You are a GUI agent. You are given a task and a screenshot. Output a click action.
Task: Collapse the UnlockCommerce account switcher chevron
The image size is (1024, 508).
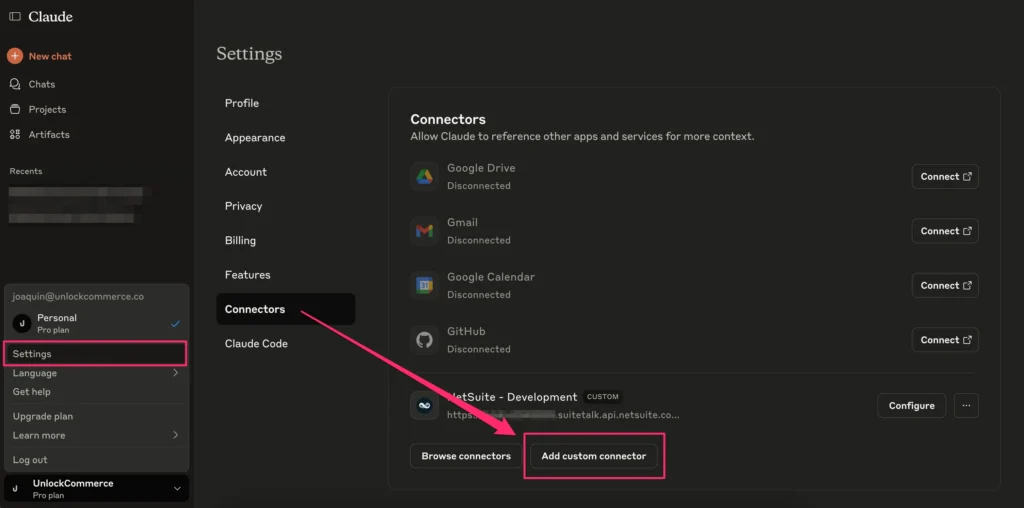coord(177,488)
